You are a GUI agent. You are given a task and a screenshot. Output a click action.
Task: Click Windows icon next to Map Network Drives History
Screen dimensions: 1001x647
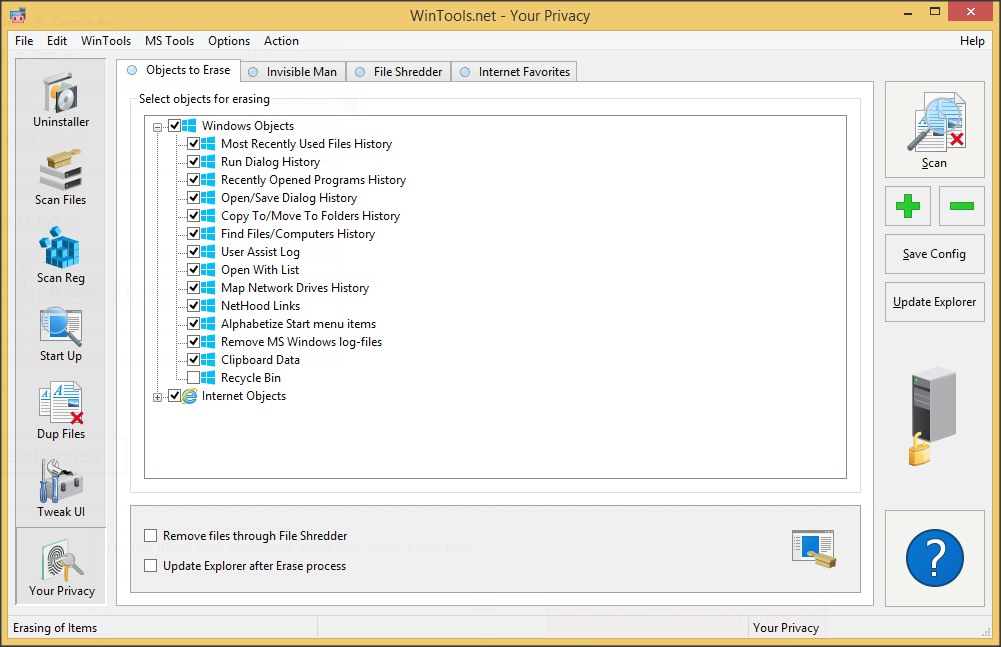point(208,287)
